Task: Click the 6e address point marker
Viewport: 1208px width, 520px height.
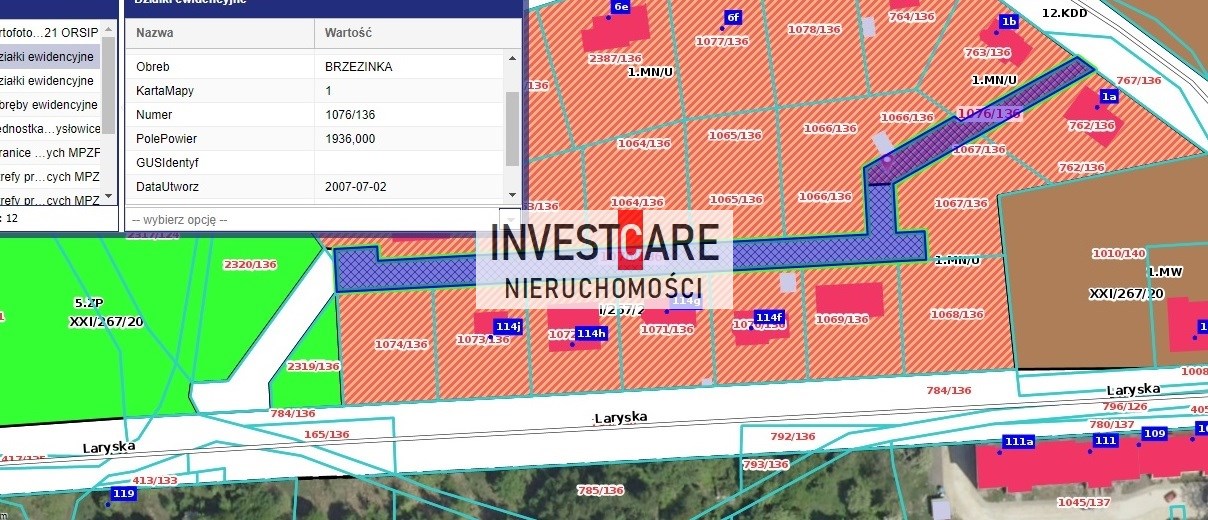Action: [620, 7]
